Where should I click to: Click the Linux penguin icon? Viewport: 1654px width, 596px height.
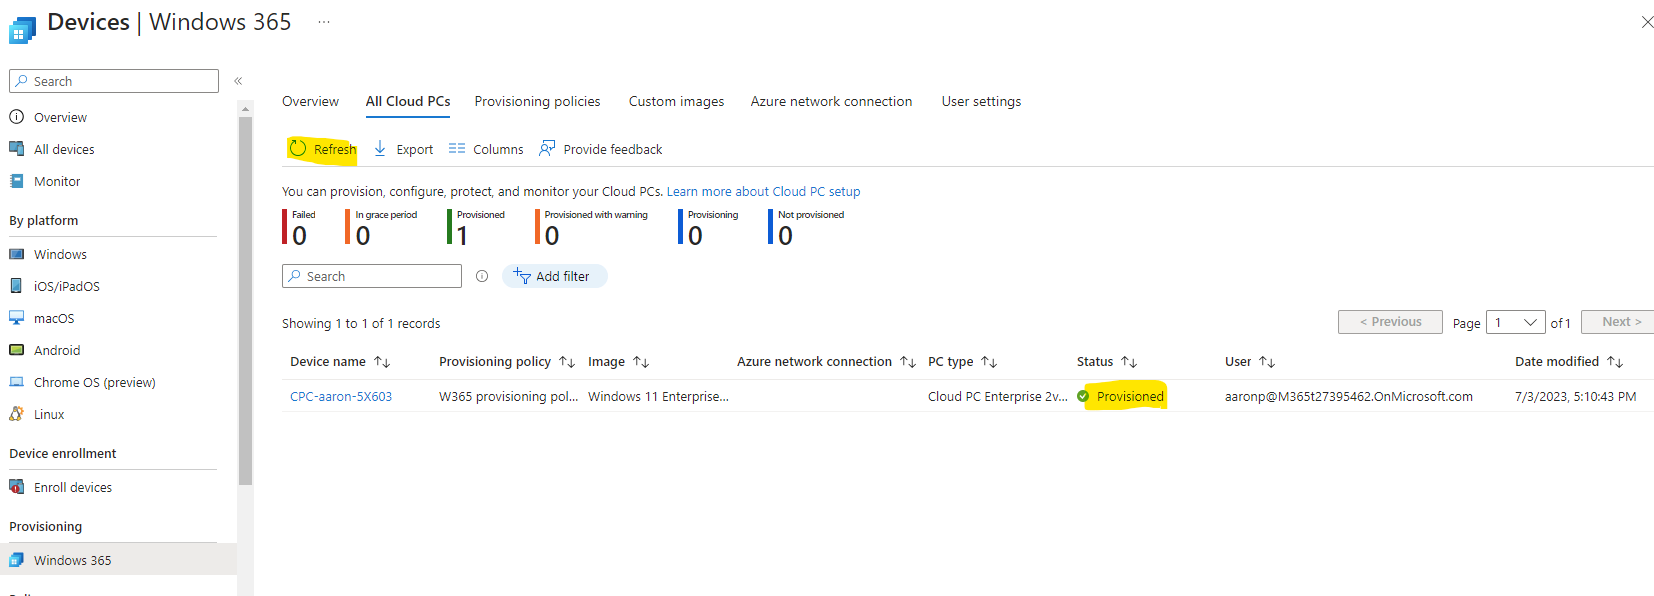(17, 414)
